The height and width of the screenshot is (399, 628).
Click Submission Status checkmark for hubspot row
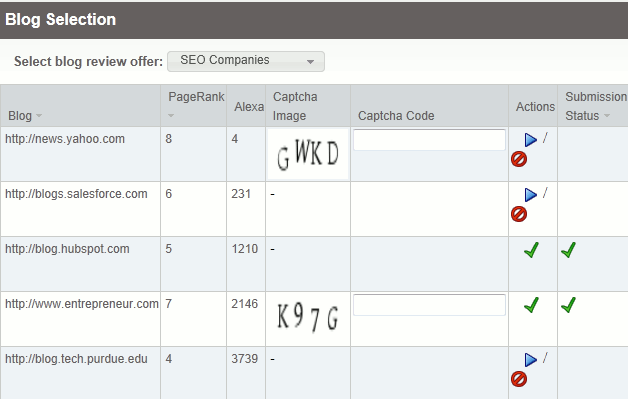568,250
